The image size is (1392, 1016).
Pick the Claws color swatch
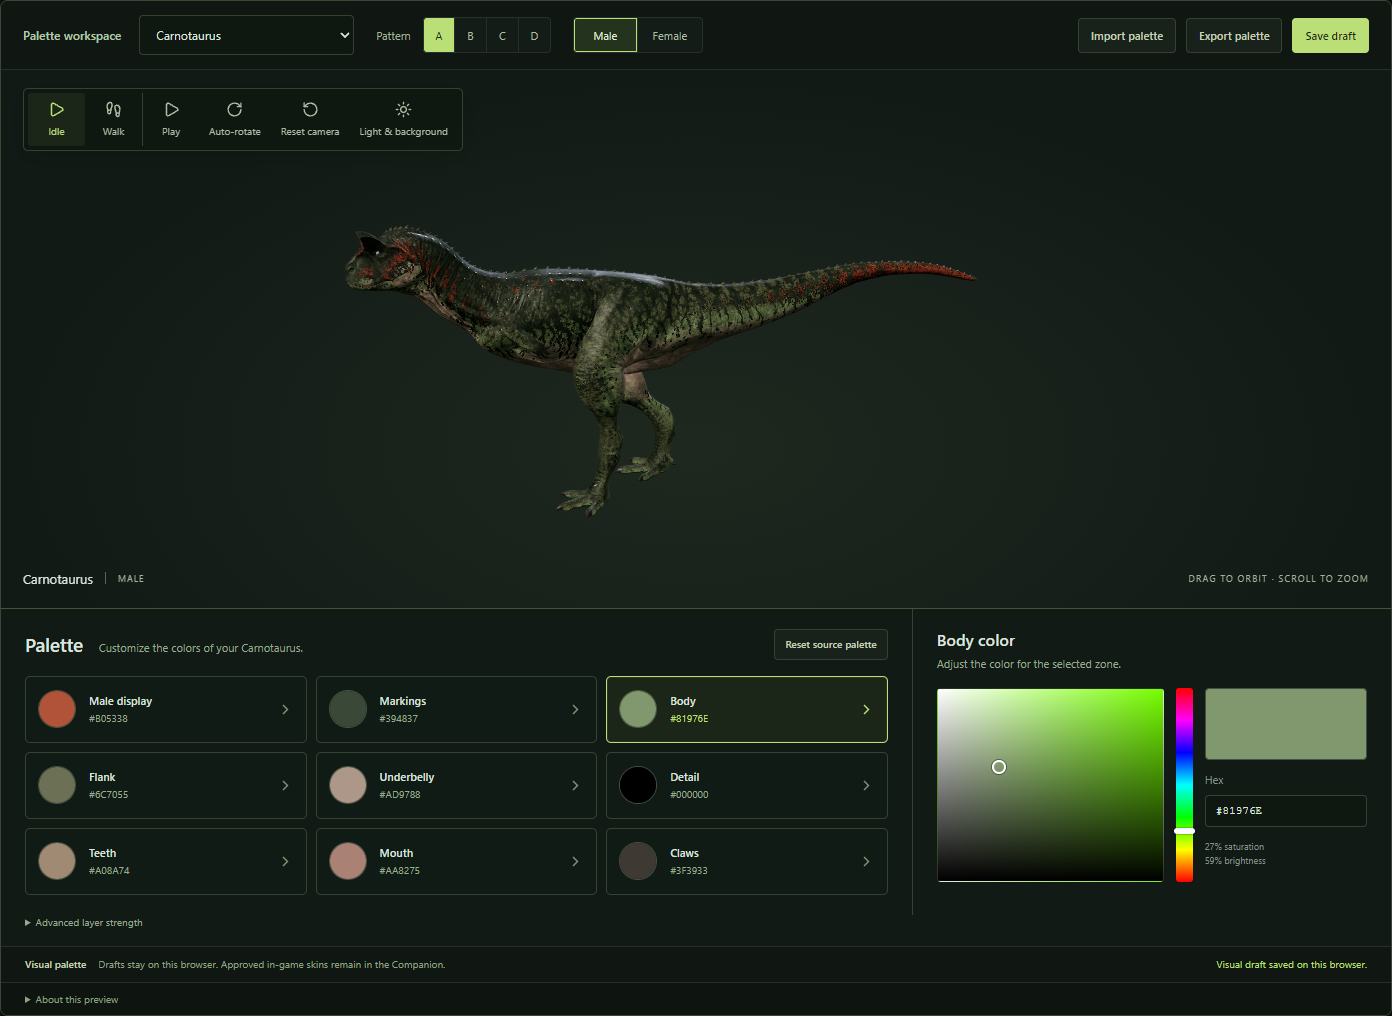(638, 861)
